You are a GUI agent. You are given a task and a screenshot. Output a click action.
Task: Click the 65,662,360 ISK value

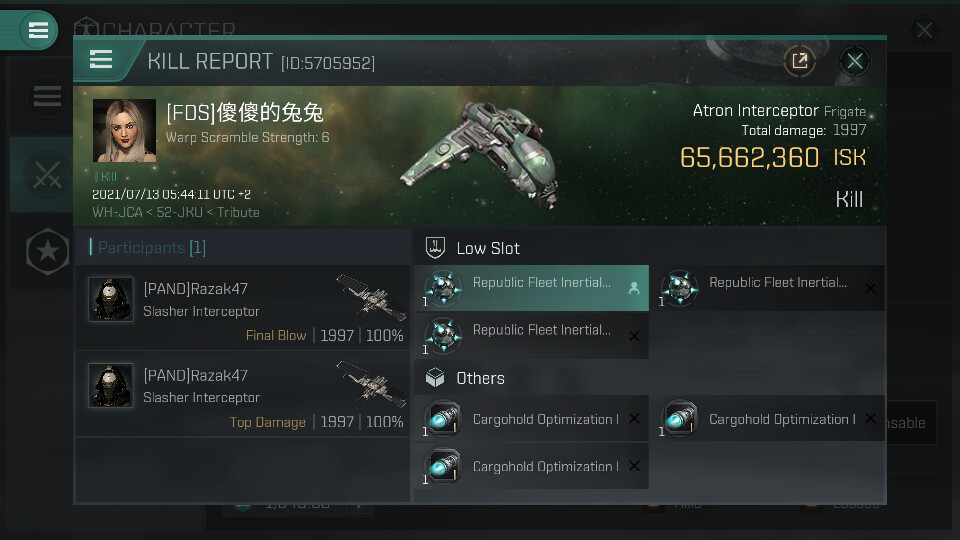(772, 157)
